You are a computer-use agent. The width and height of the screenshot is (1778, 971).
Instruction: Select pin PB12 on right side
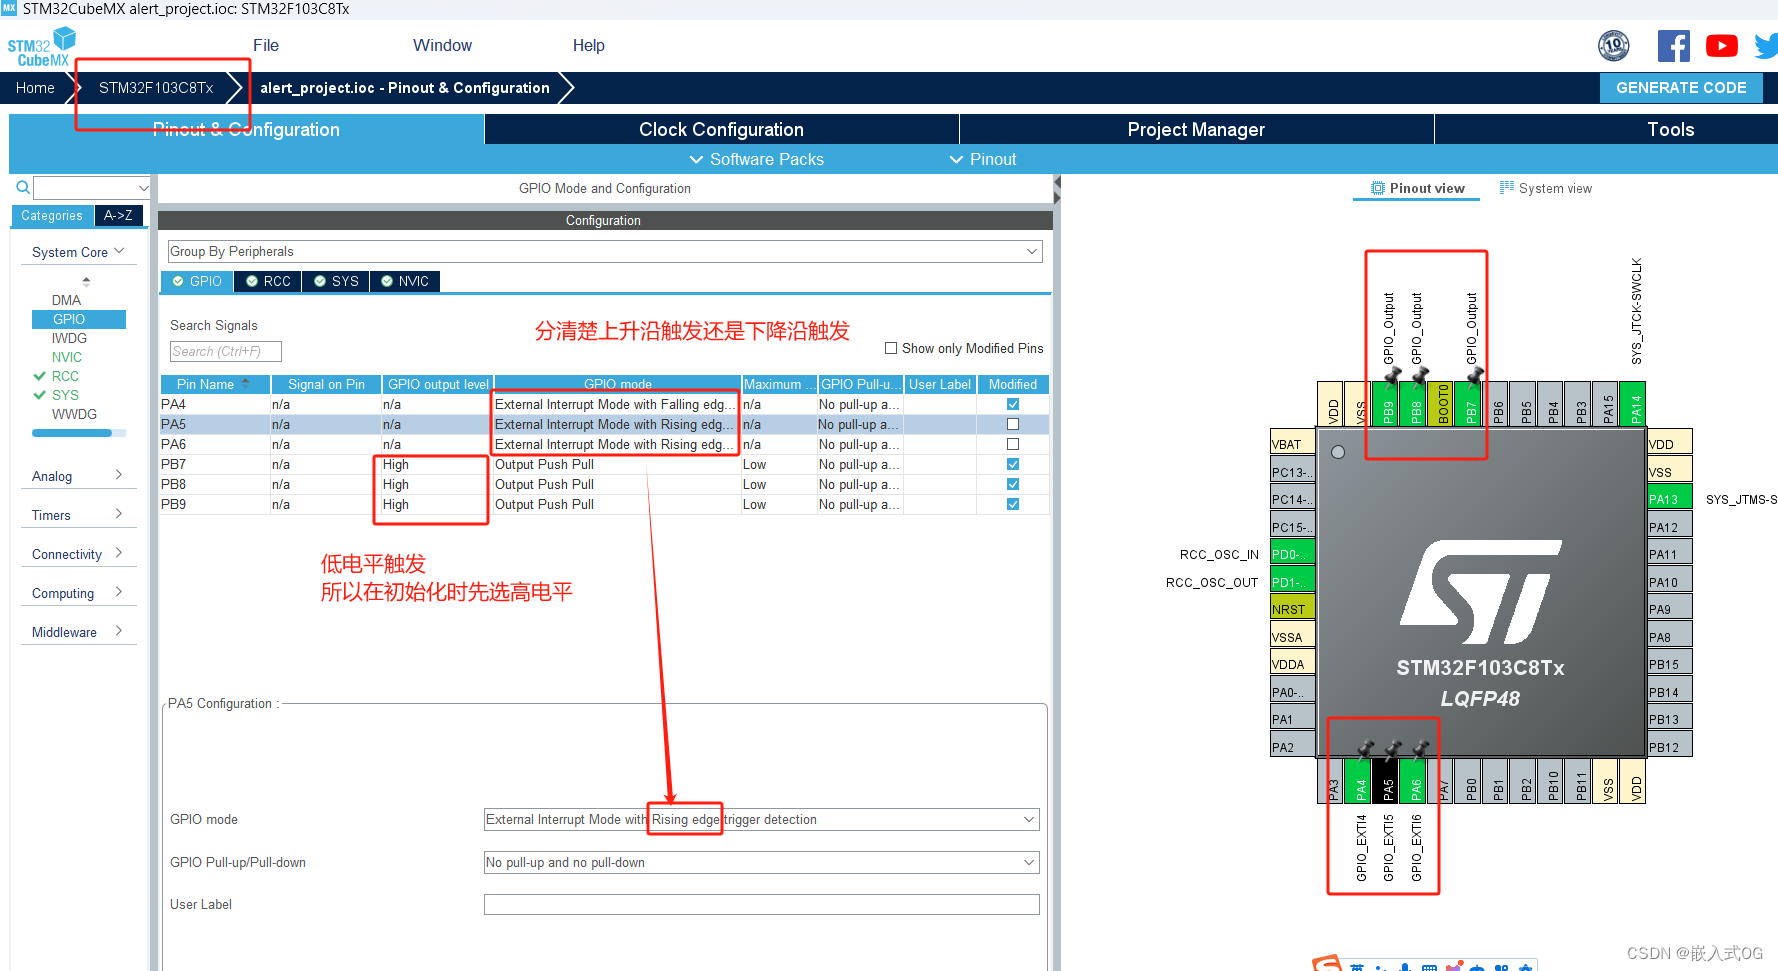click(x=1669, y=746)
